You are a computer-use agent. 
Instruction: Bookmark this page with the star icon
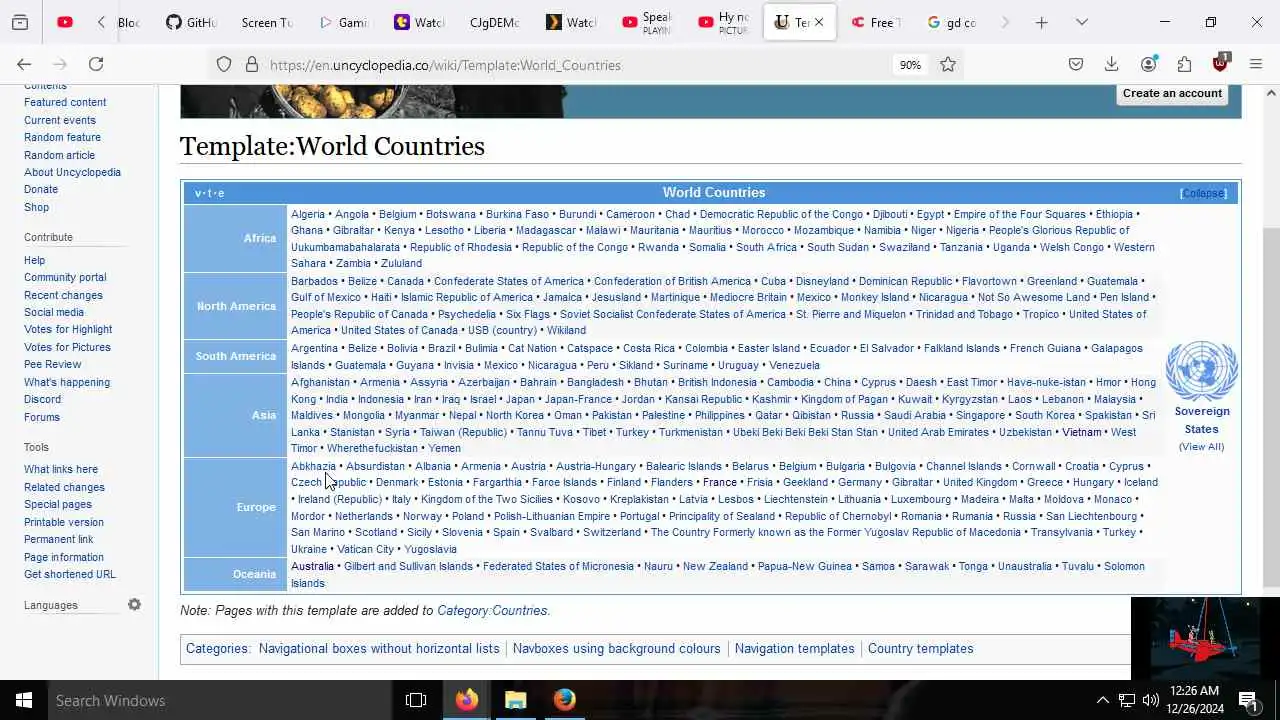coord(948,64)
